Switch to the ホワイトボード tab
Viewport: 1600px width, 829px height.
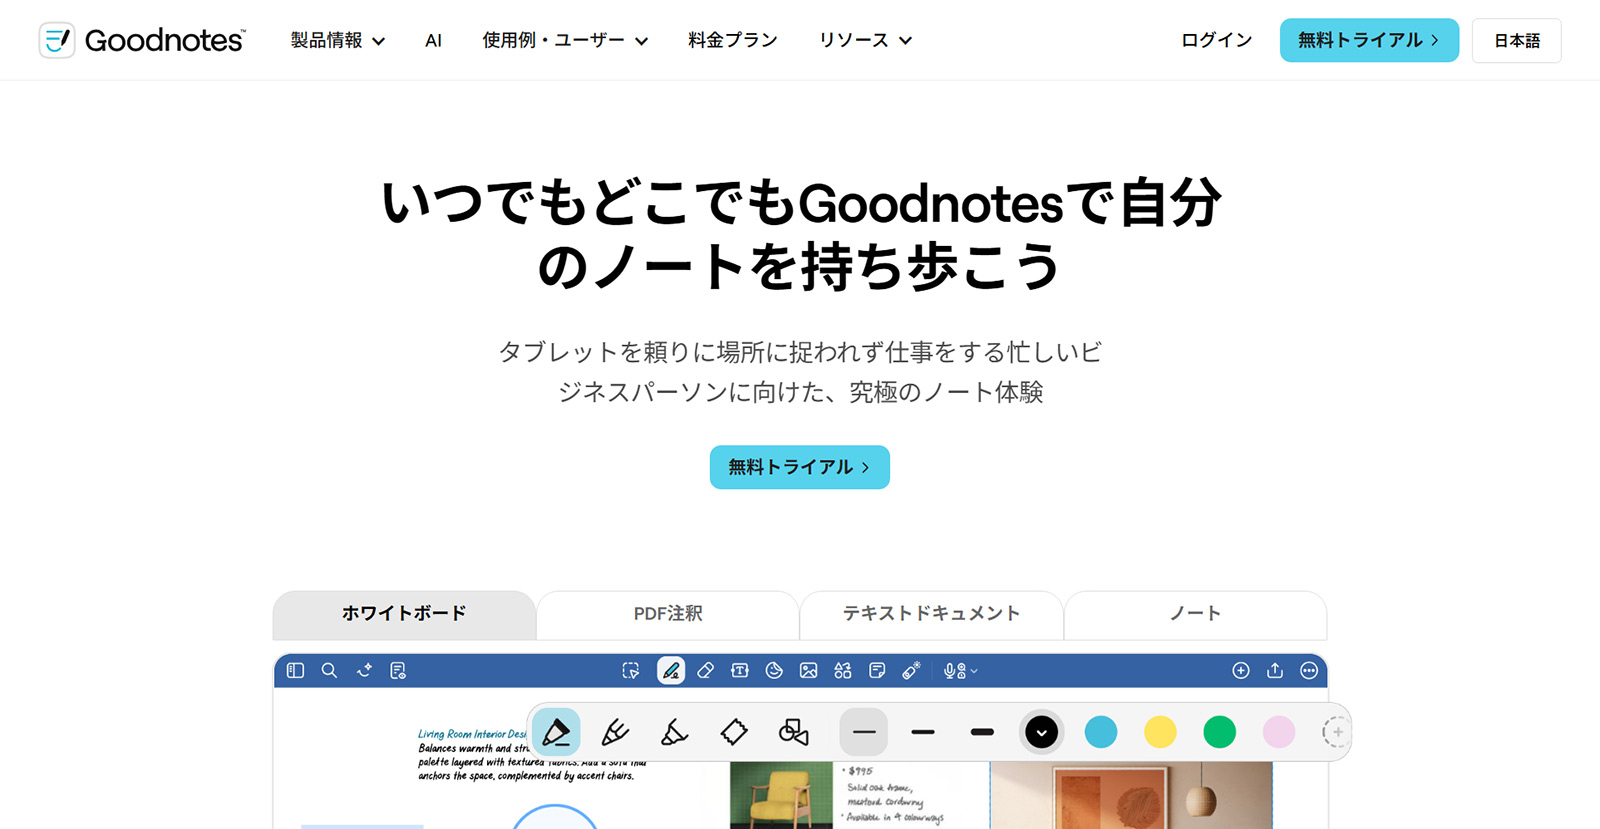pos(404,614)
